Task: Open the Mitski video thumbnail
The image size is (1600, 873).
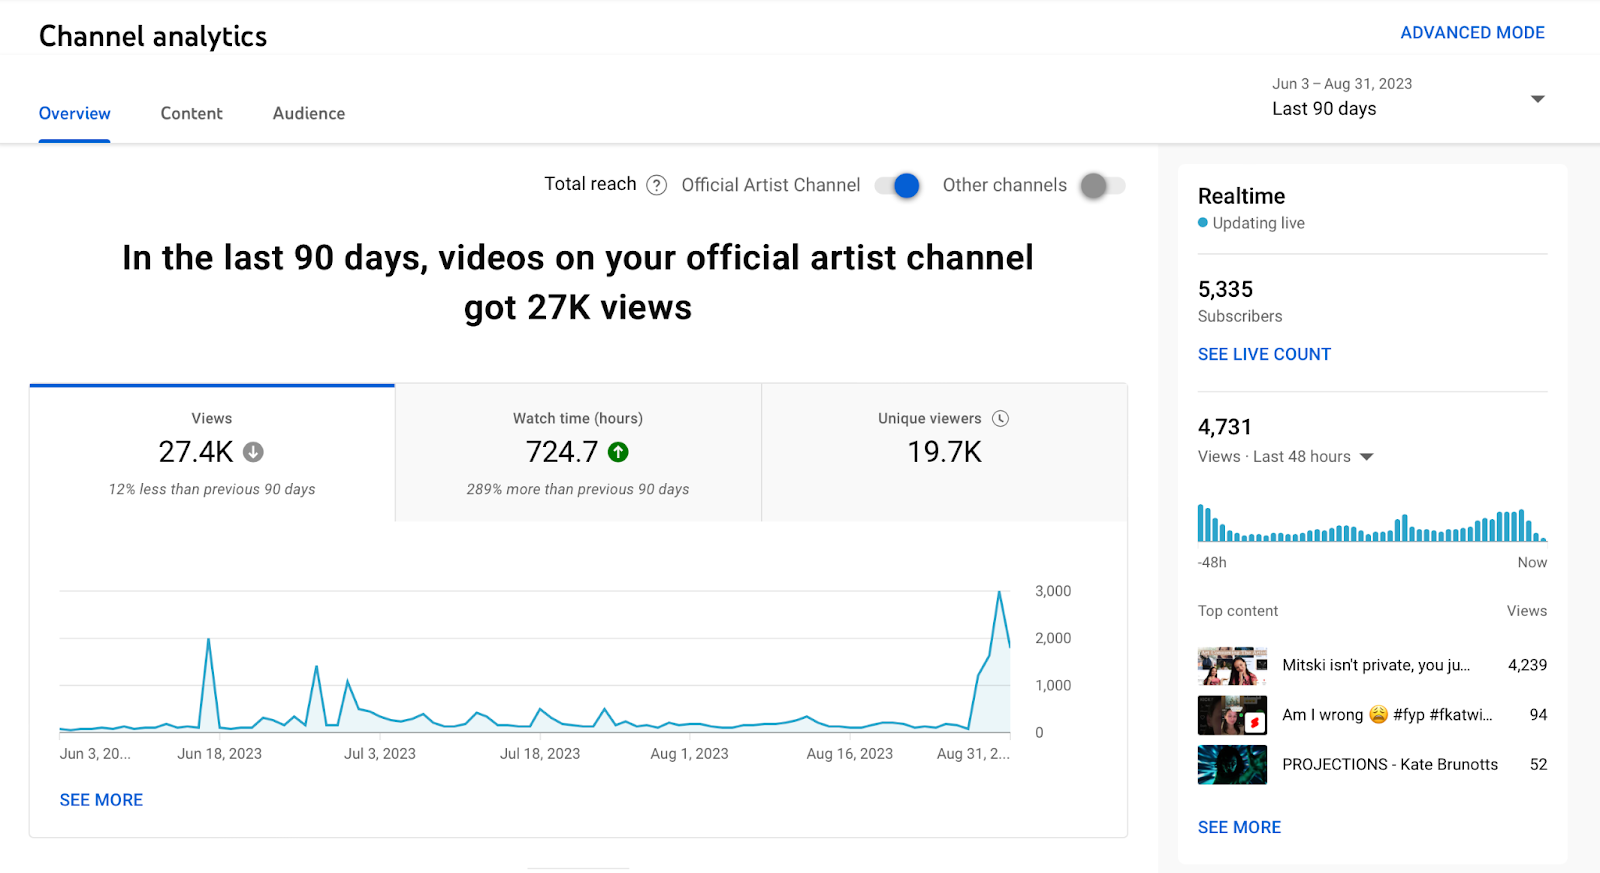Action: [x=1232, y=665]
